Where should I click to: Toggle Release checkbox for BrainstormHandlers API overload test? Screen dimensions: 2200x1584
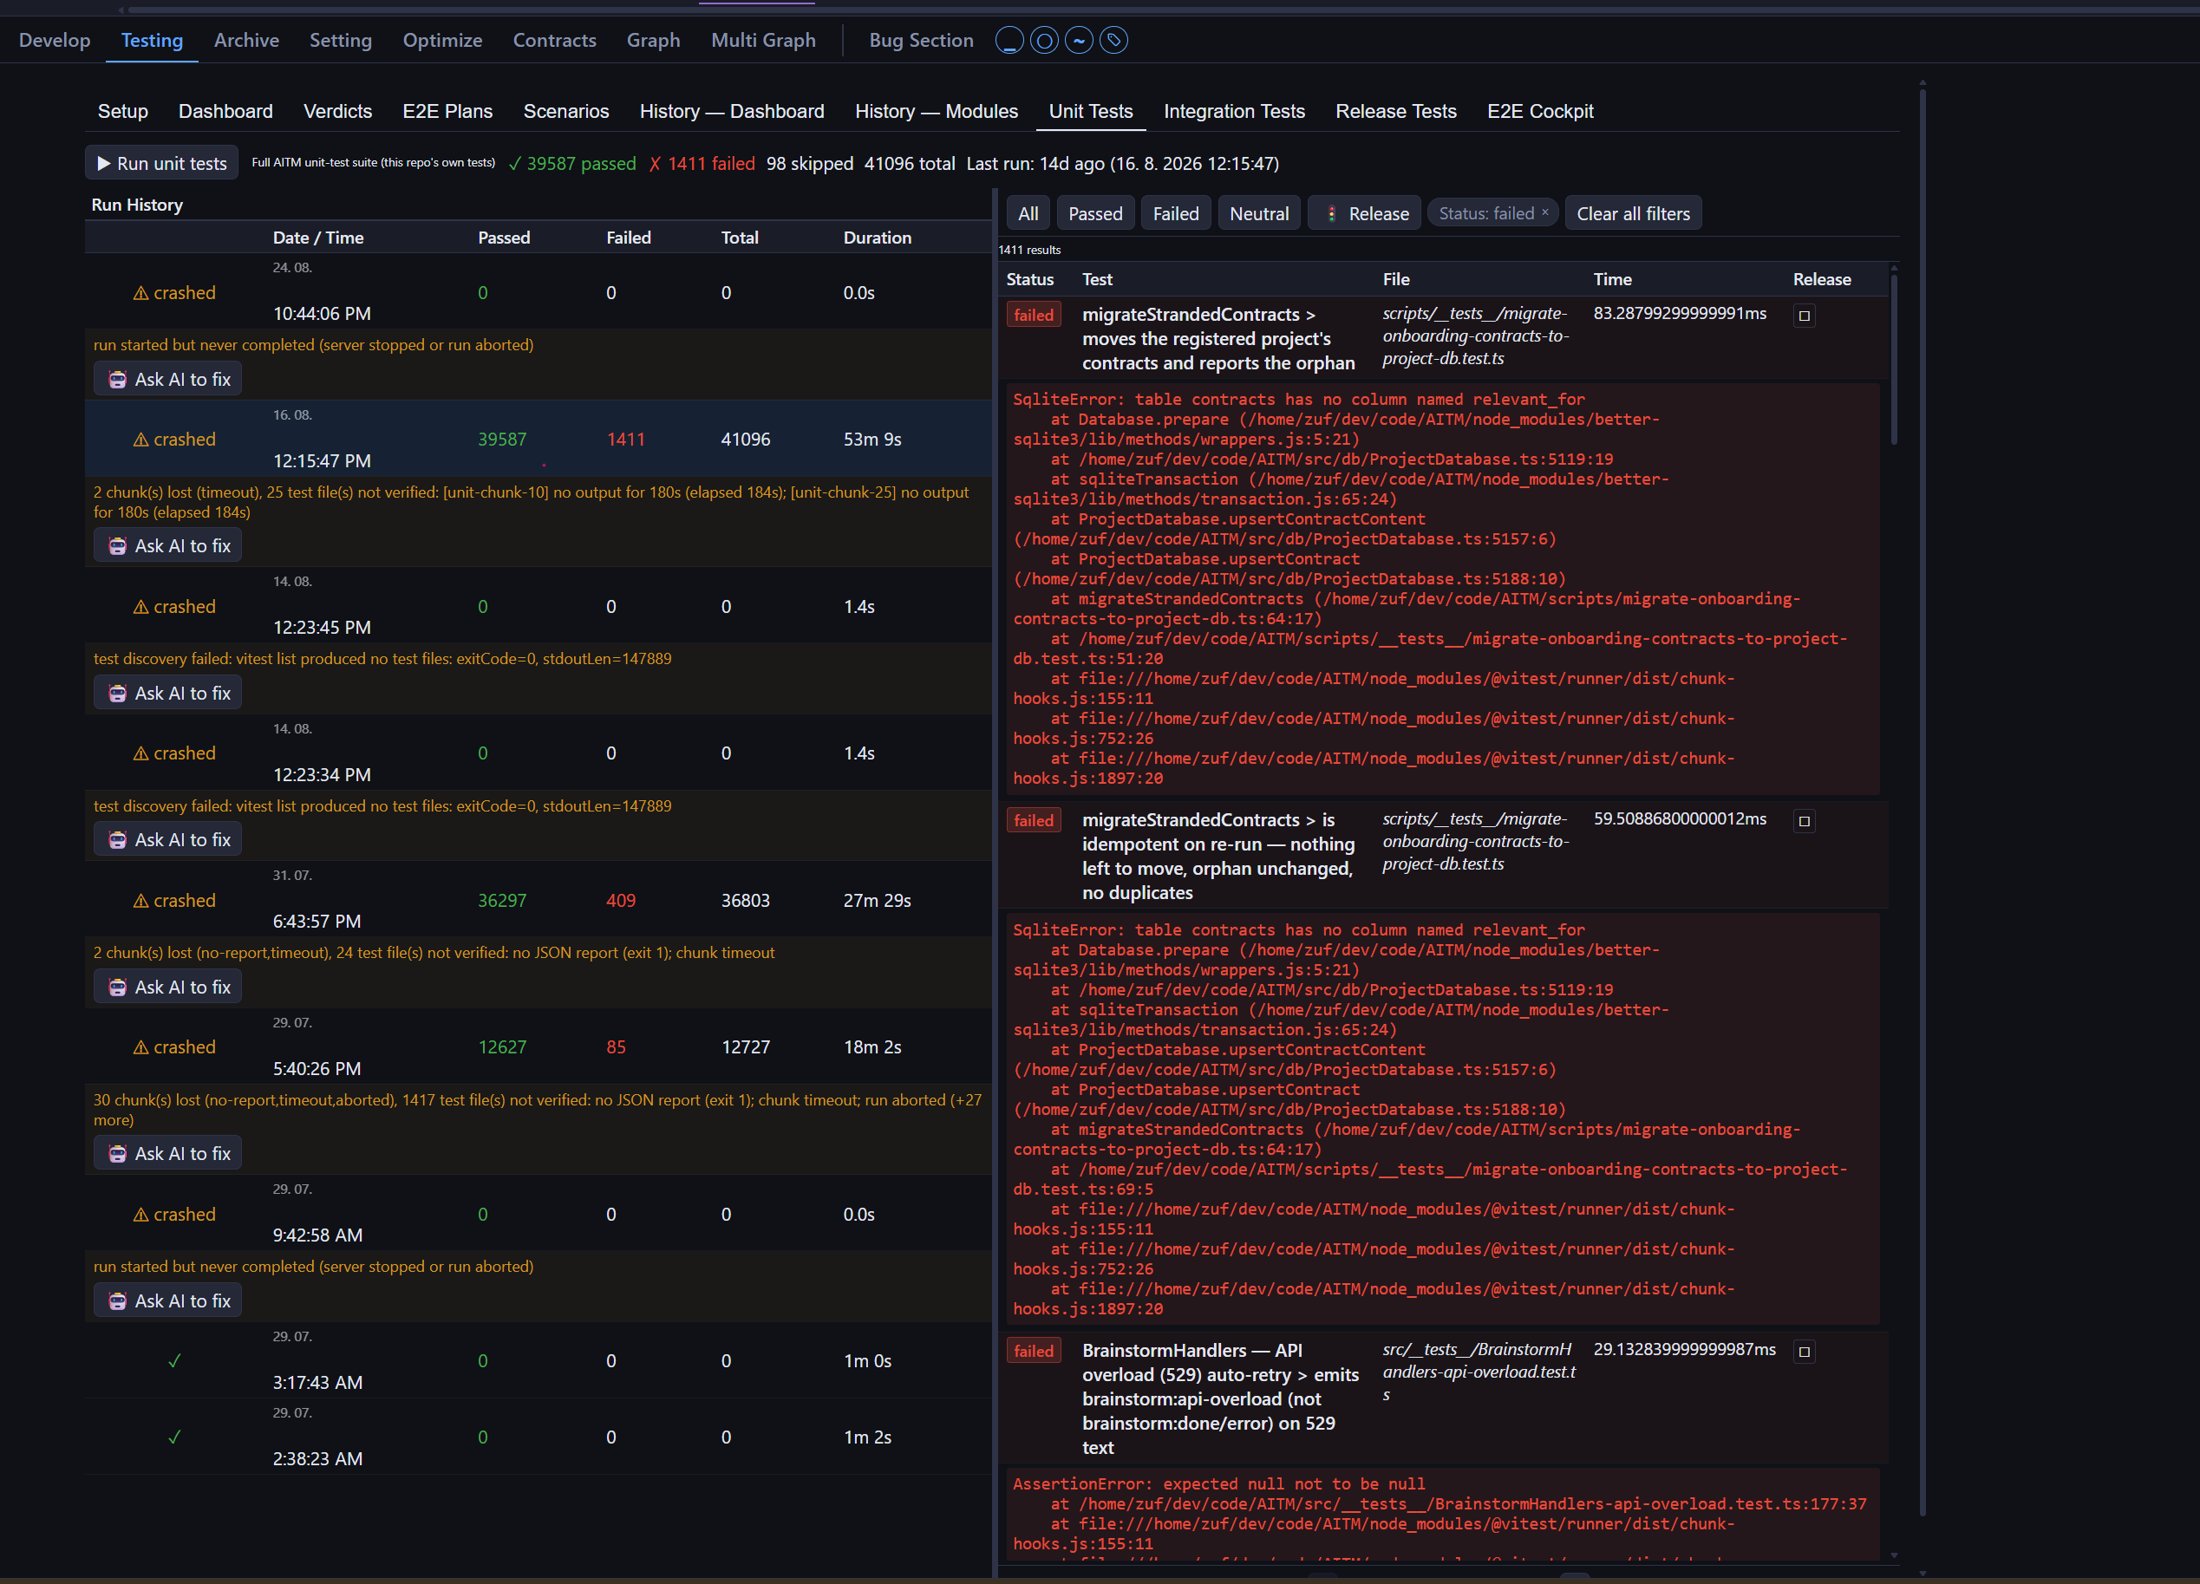1804,1352
